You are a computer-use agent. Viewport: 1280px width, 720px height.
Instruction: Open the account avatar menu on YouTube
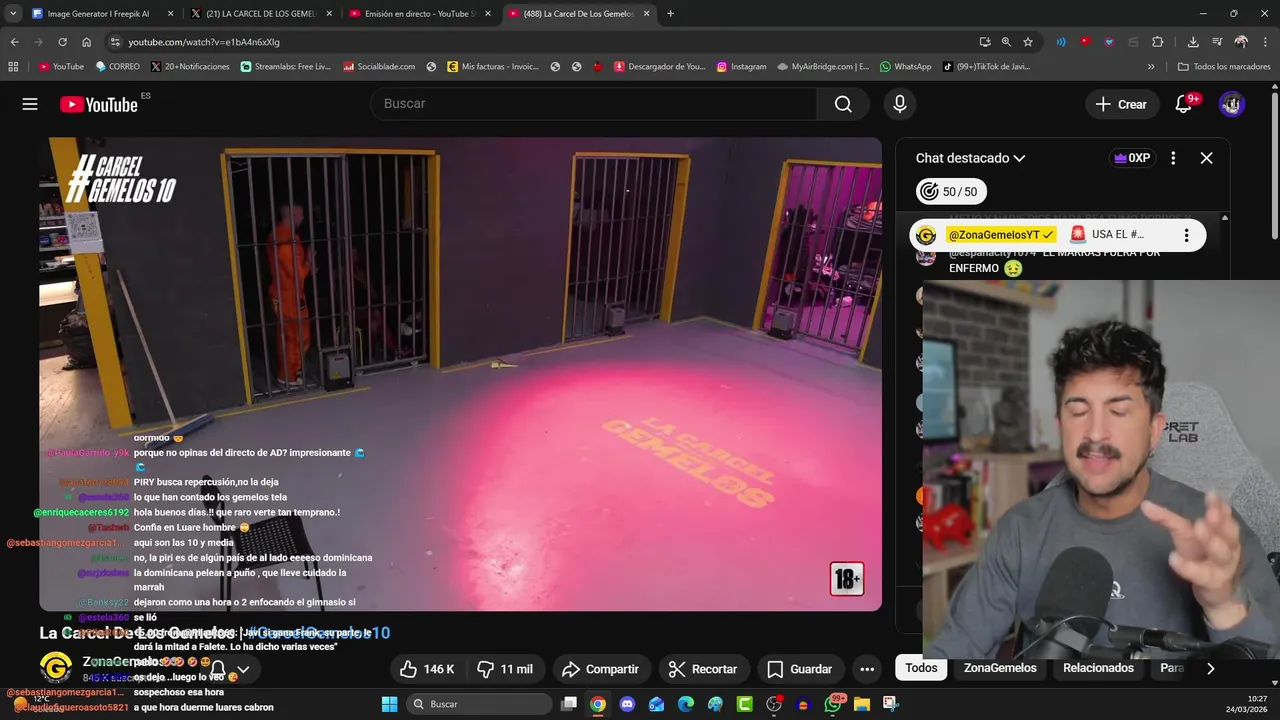[x=1232, y=104]
